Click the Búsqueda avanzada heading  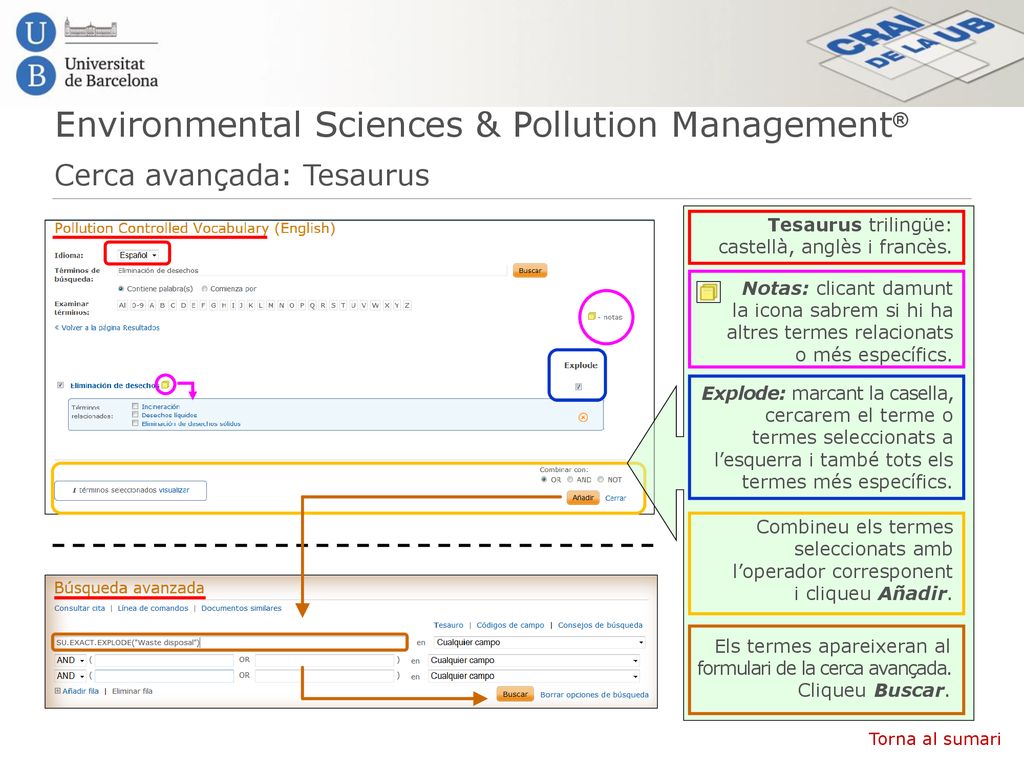point(129,588)
